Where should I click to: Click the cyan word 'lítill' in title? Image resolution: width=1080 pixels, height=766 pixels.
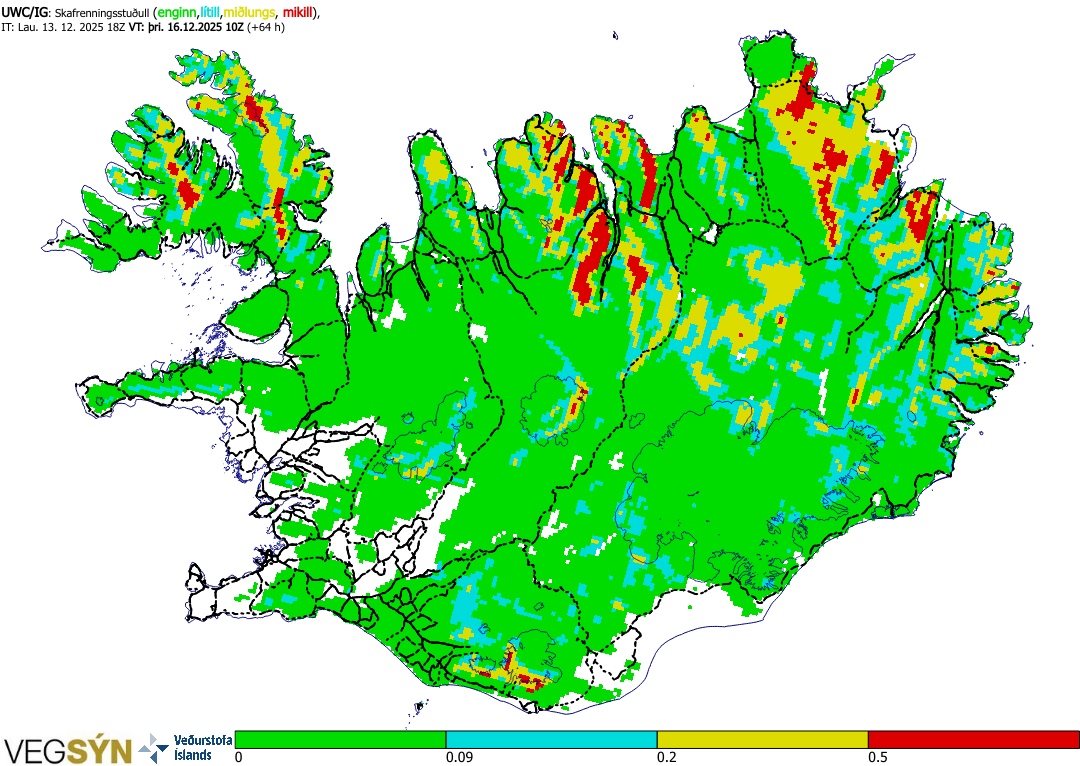click(211, 12)
